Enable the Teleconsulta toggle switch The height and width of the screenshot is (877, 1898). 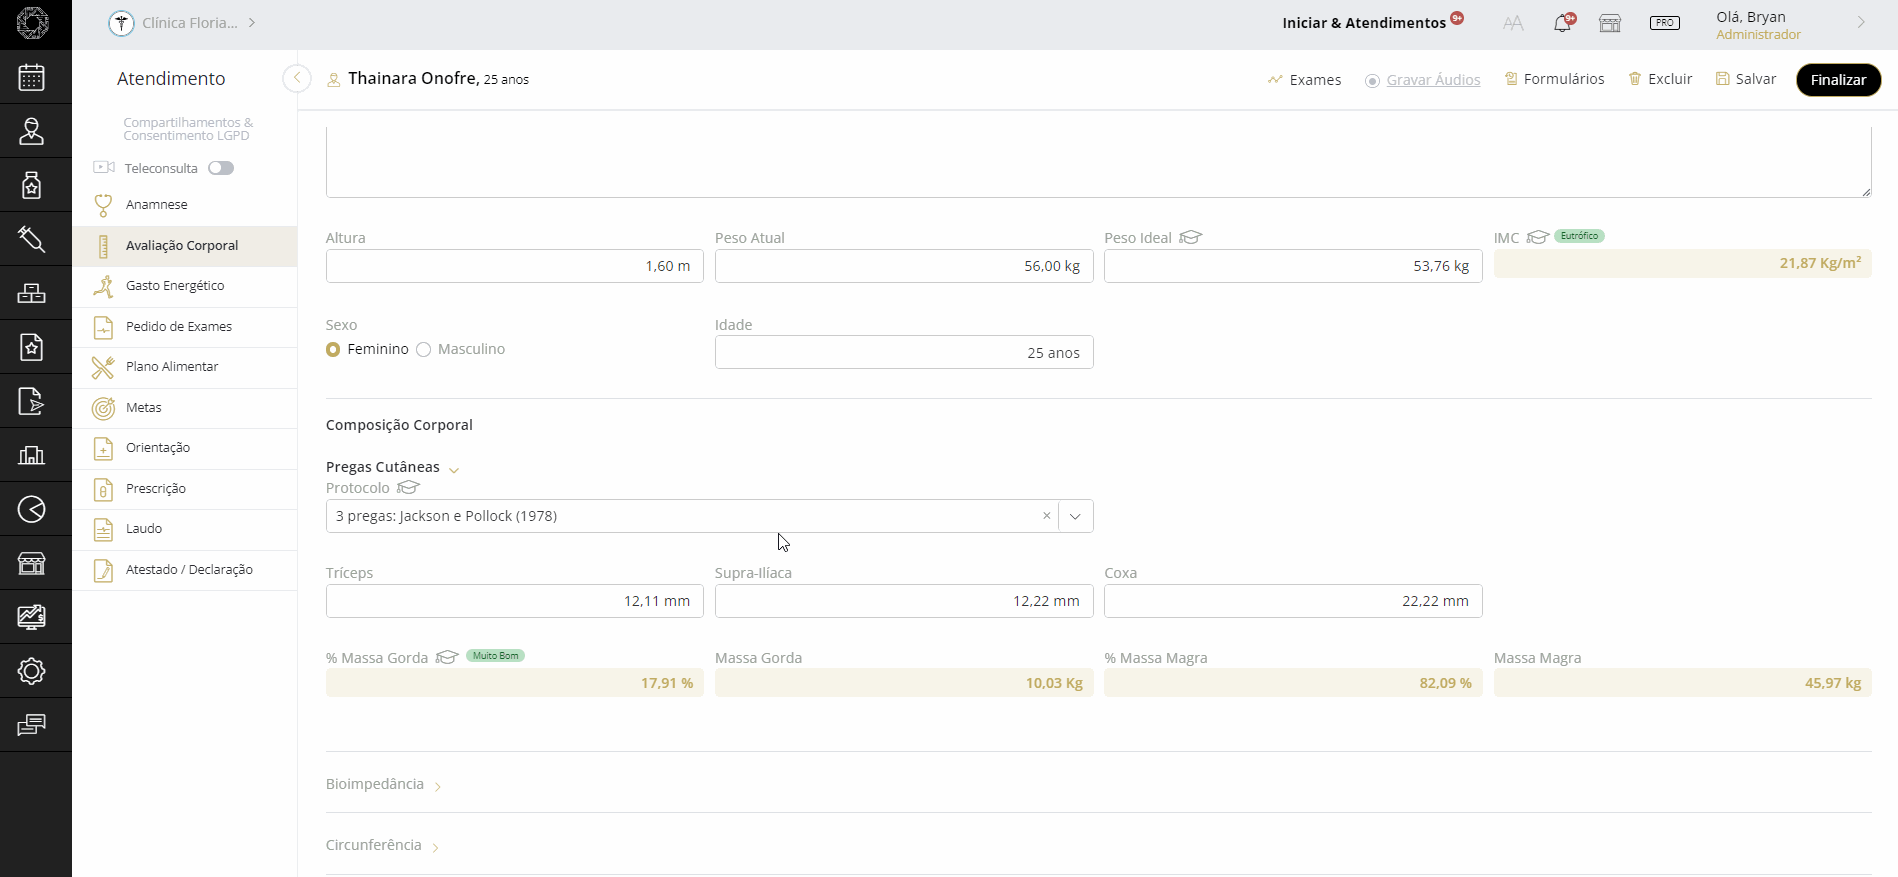click(221, 168)
